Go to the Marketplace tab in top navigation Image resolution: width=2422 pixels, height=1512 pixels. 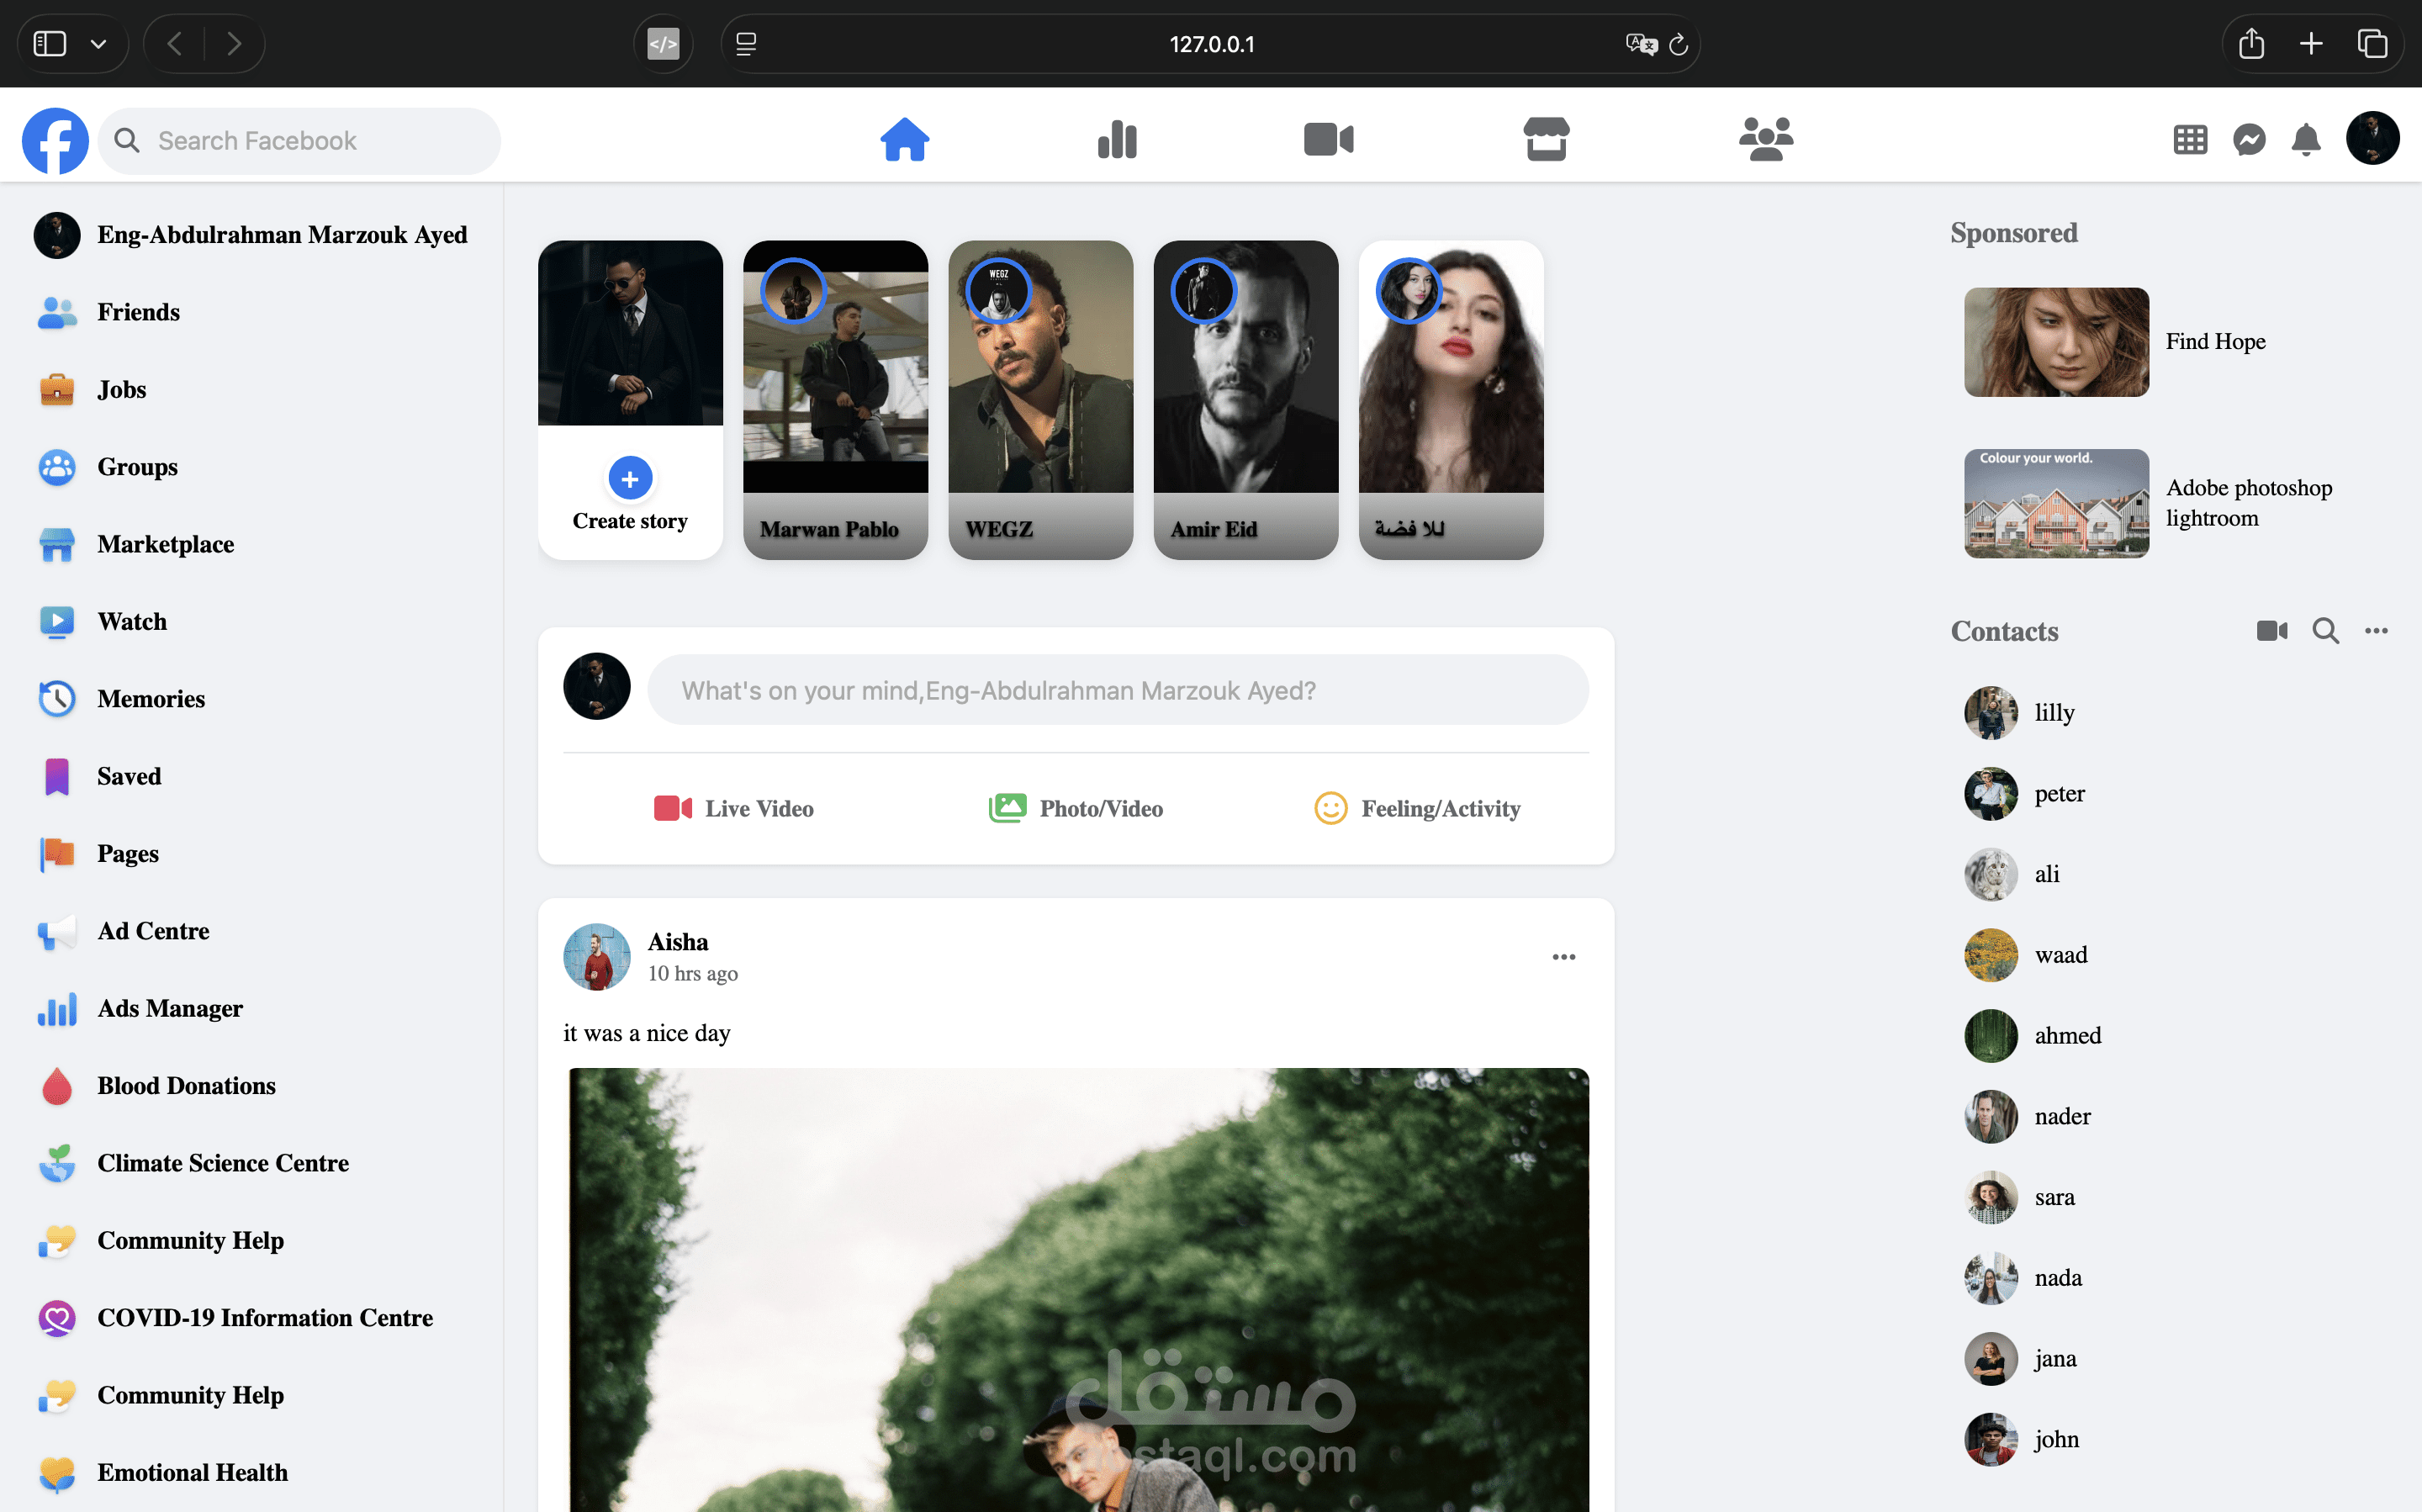(1546, 139)
